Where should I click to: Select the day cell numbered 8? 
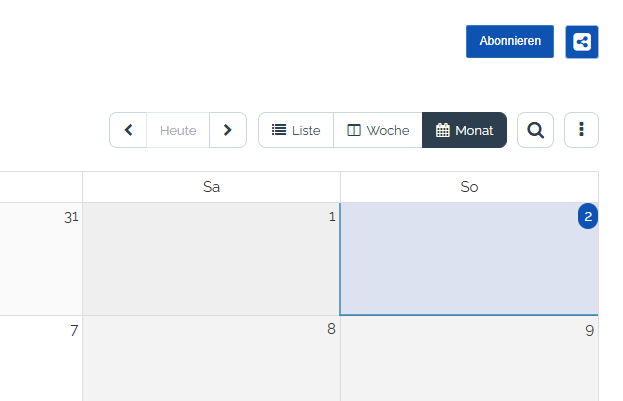[211, 358]
